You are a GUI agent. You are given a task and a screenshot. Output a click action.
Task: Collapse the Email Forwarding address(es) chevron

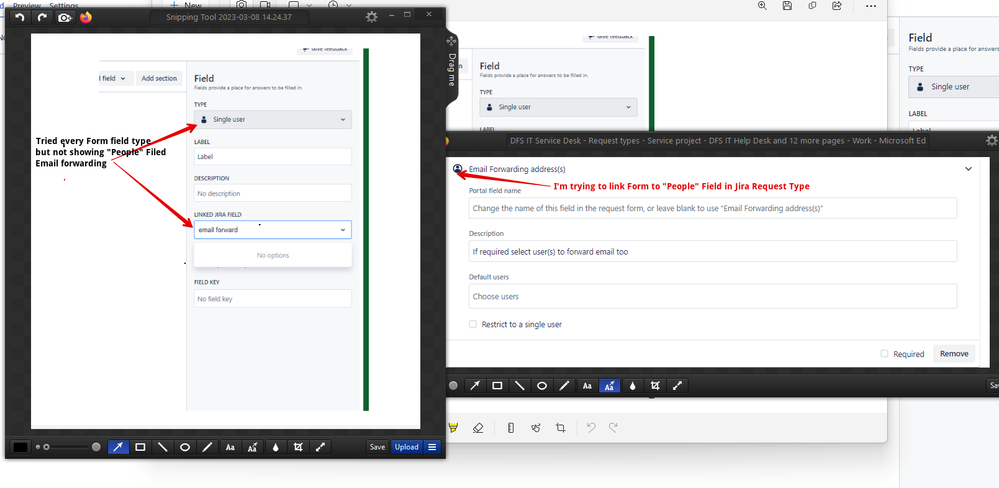(x=968, y=169)
